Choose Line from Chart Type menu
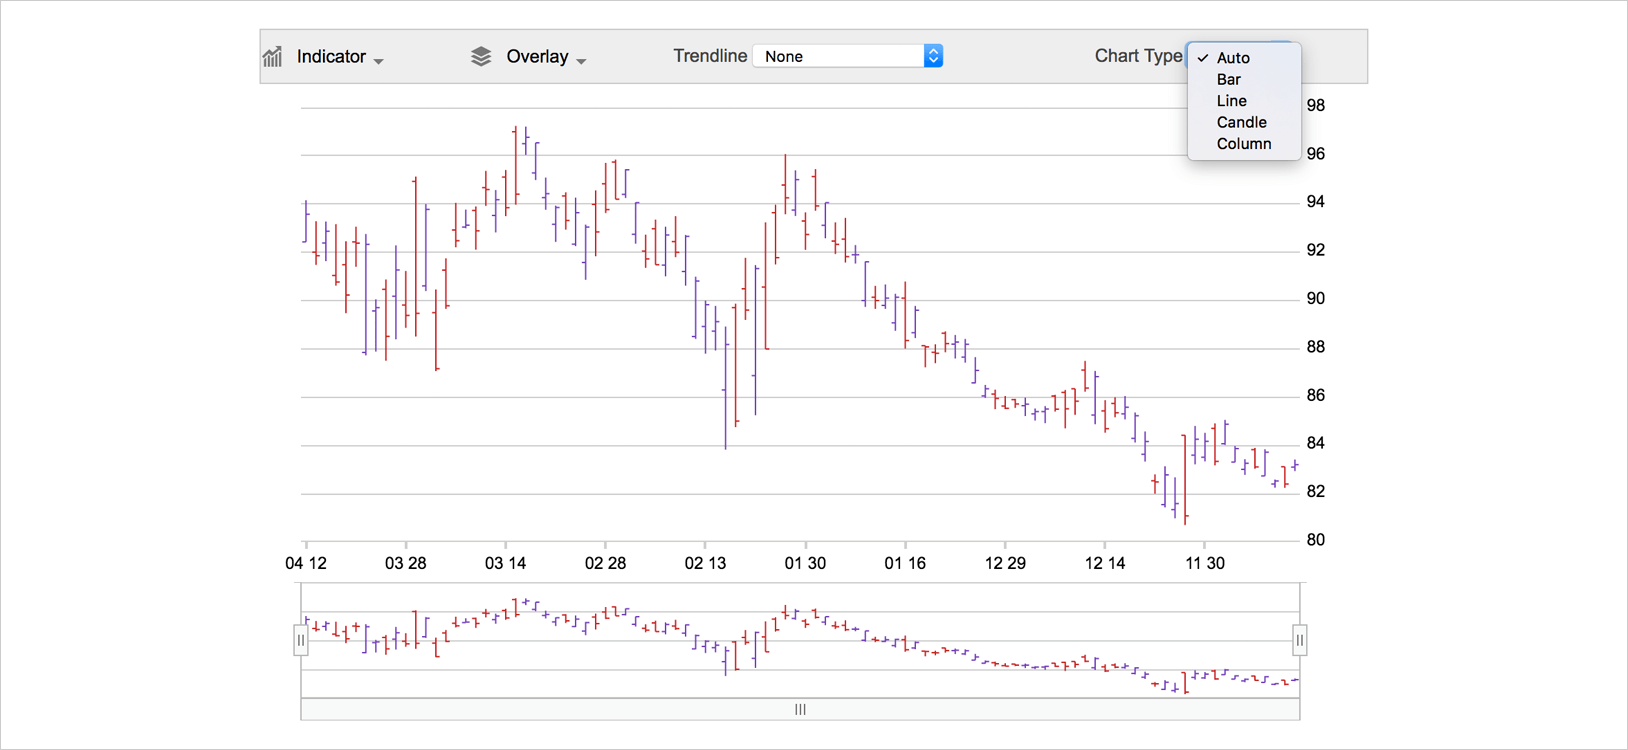1628x750 pixels. click(1232, 101)
